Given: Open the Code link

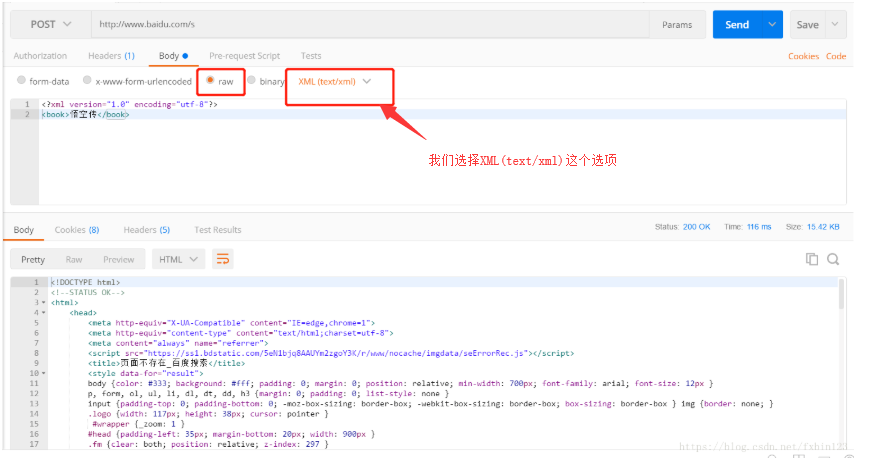Looking at the screenshot, I should coord(836,57).
